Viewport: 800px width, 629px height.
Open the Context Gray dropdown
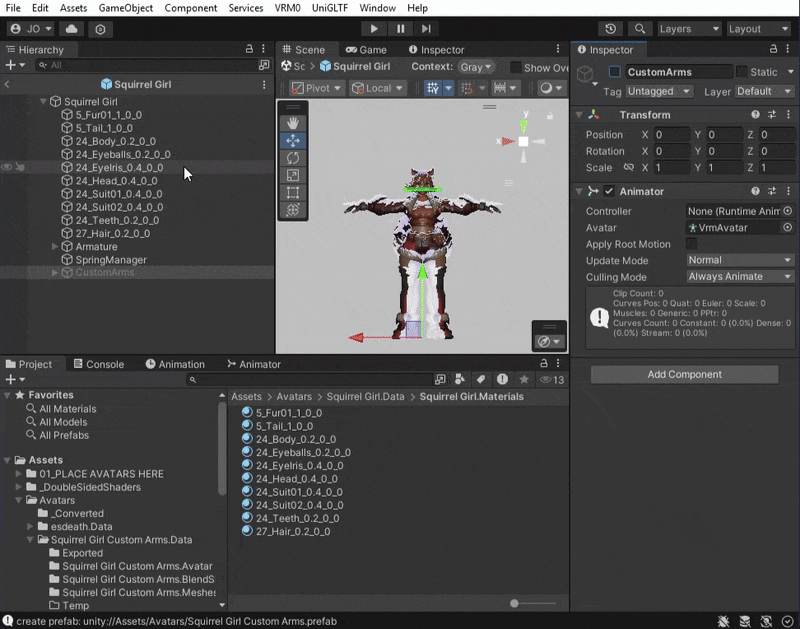coord(476,67)
